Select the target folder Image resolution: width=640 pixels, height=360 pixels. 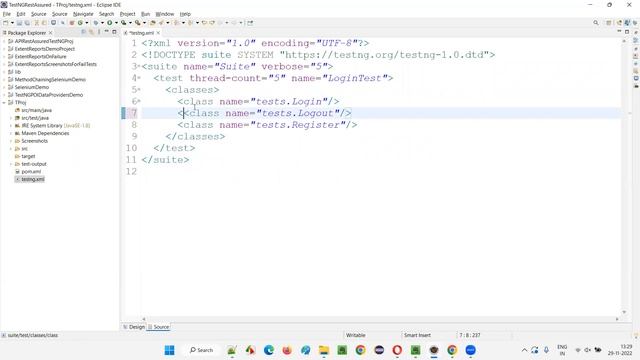tap(28, 156)
